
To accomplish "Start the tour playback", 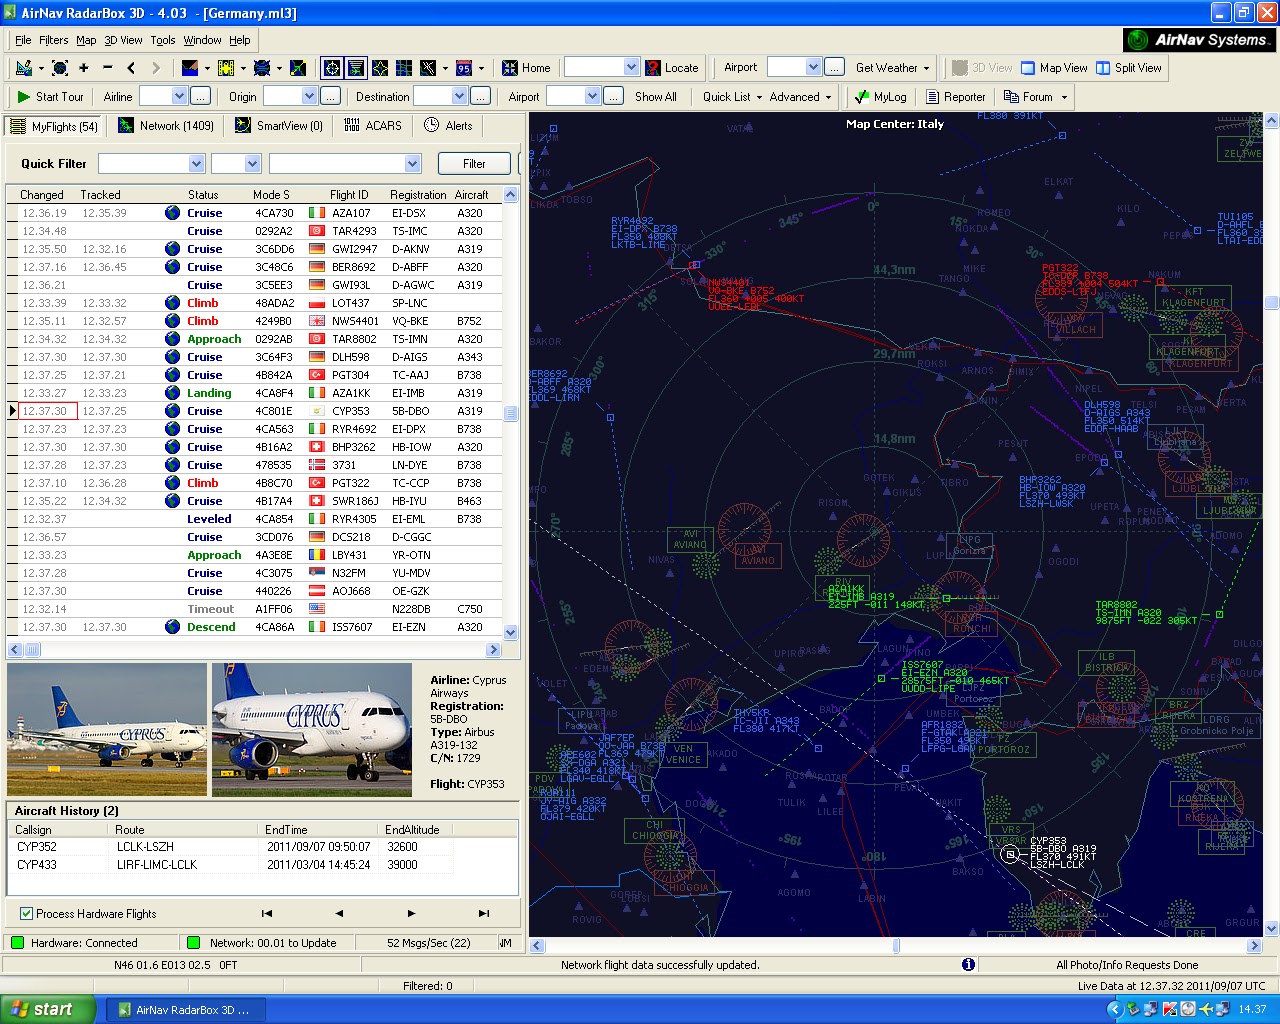I will pos(50,97).
